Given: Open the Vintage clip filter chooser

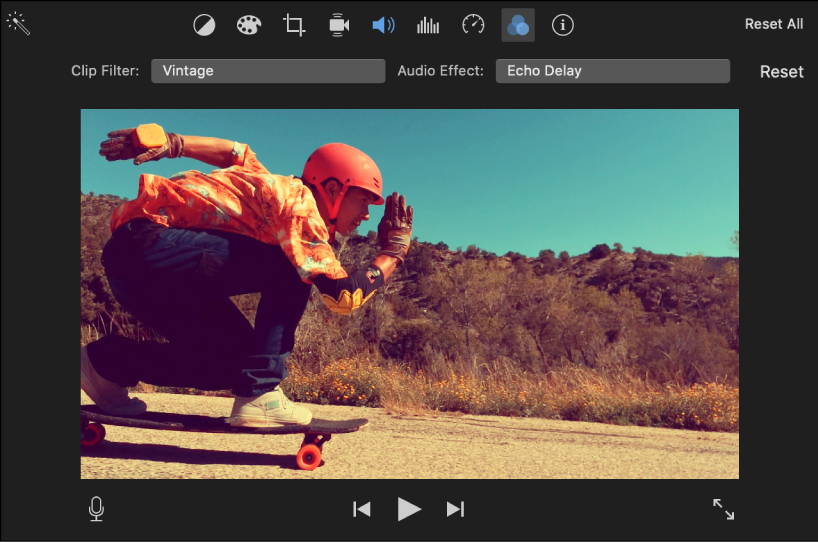Looking at the screenshot, I should tap(268, 71).
